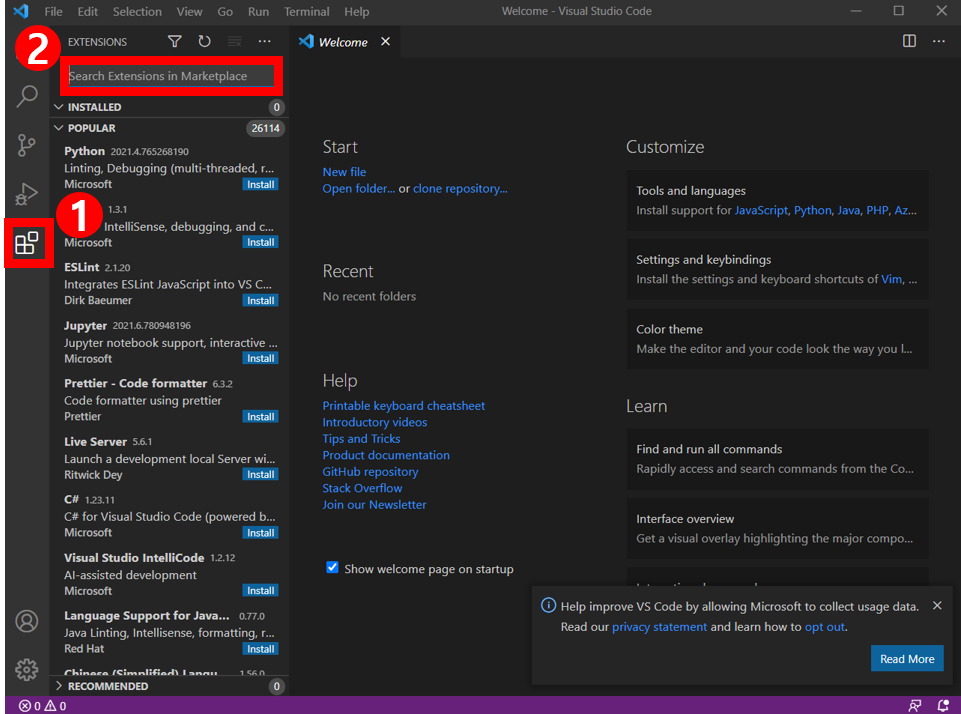
Task: Open the Selection menu
Action: (x=137, y=12)
